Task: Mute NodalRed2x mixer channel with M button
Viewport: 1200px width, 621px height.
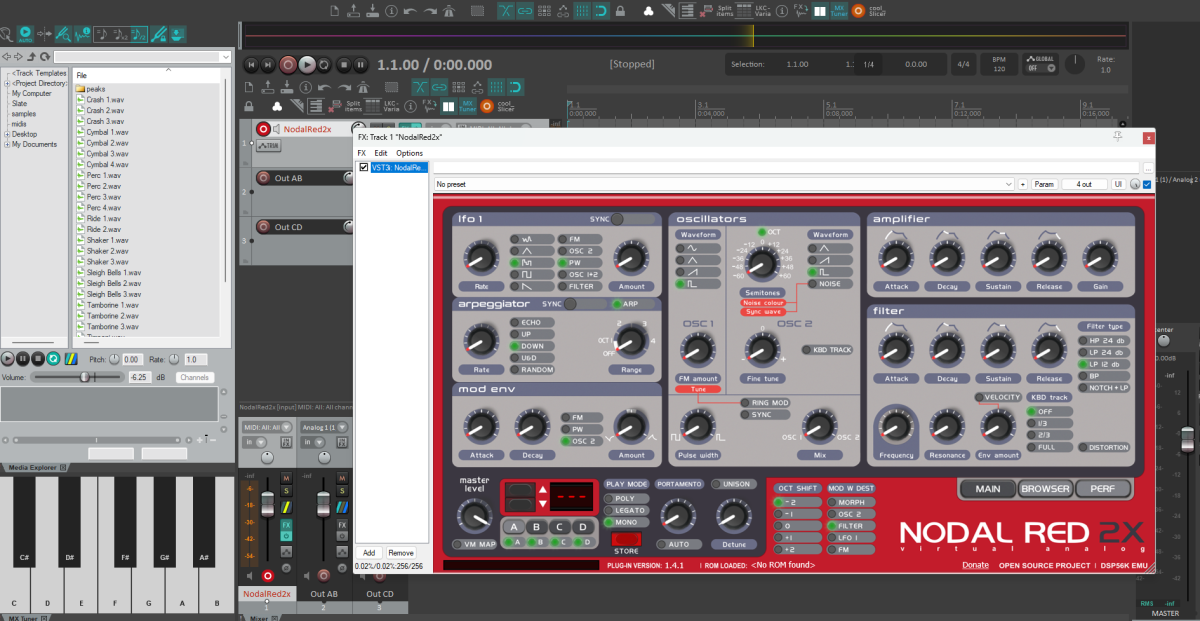Action: tap(286, 478)
